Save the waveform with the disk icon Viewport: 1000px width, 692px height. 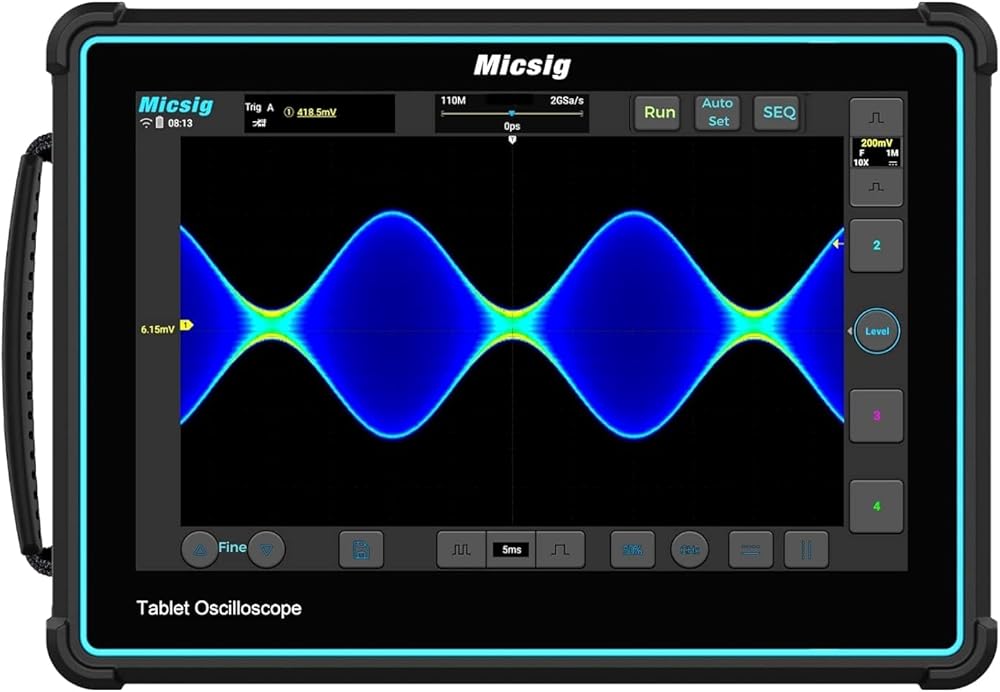[x=361, y=549]
